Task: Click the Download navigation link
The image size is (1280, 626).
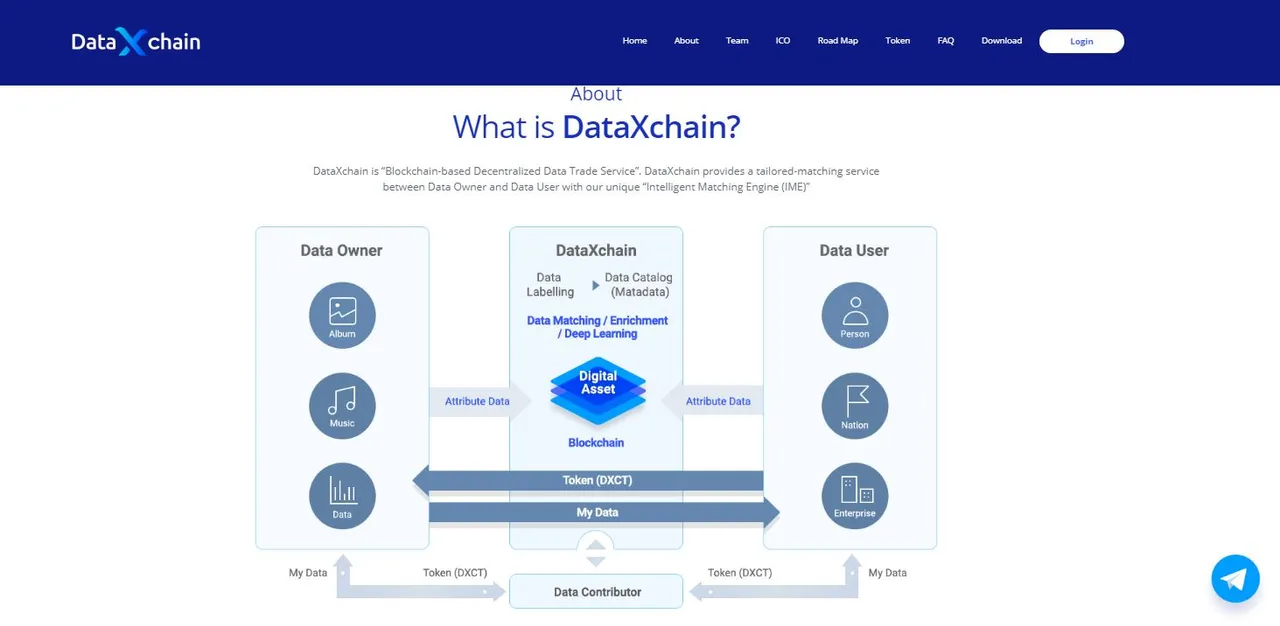Action: [1002, 41]
